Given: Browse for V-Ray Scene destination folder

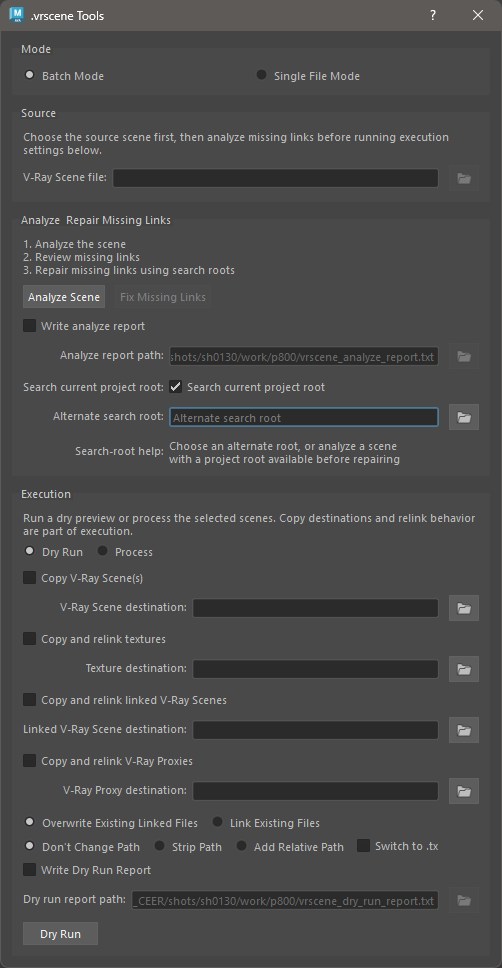Looking at the screenshot, I should click(464, 608).
